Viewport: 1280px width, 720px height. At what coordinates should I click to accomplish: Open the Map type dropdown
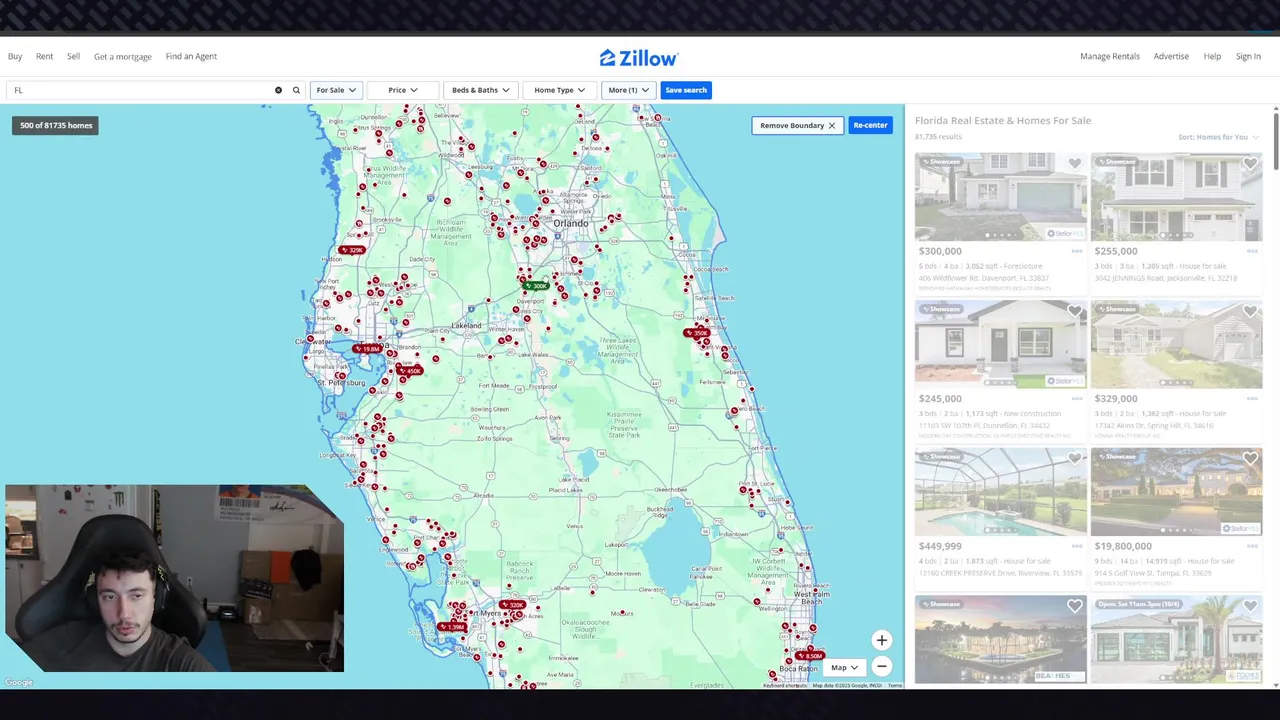845,667
